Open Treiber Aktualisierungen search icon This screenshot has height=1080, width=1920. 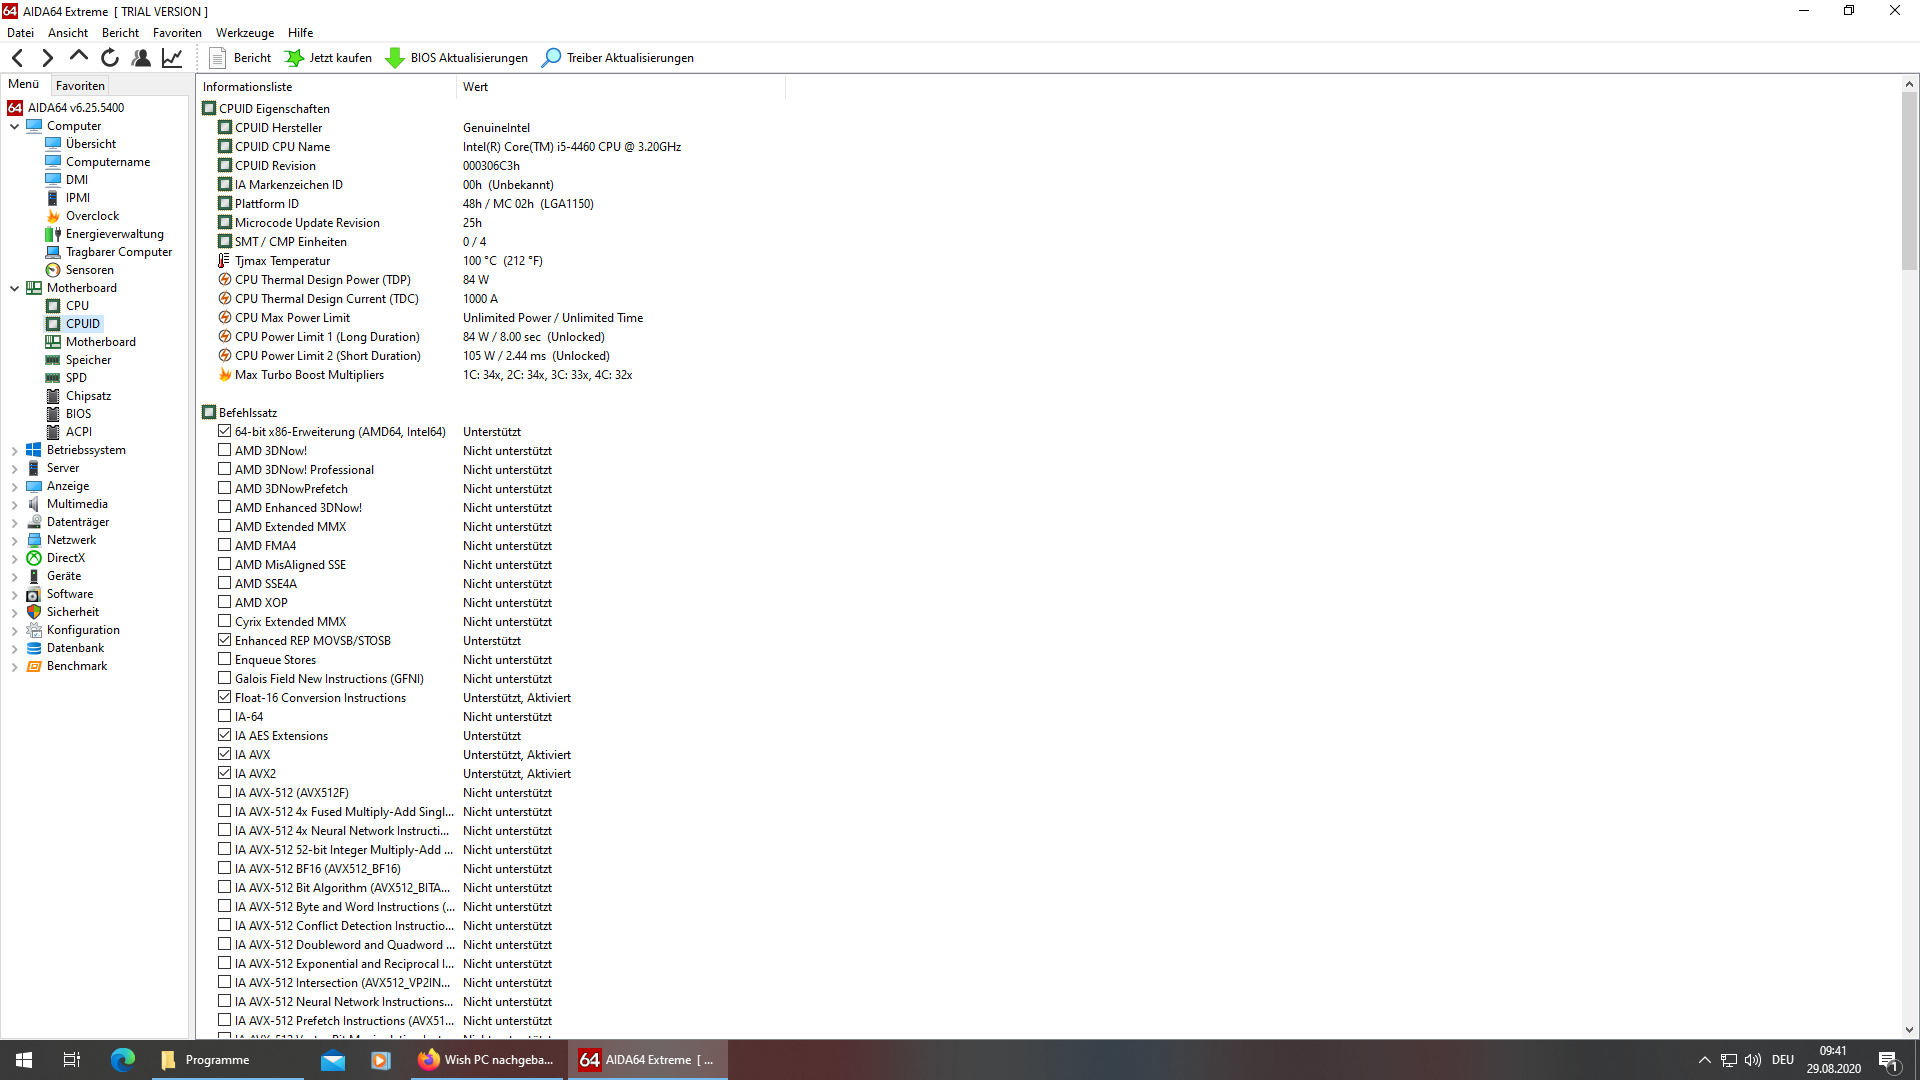click(x=551, y=58)
